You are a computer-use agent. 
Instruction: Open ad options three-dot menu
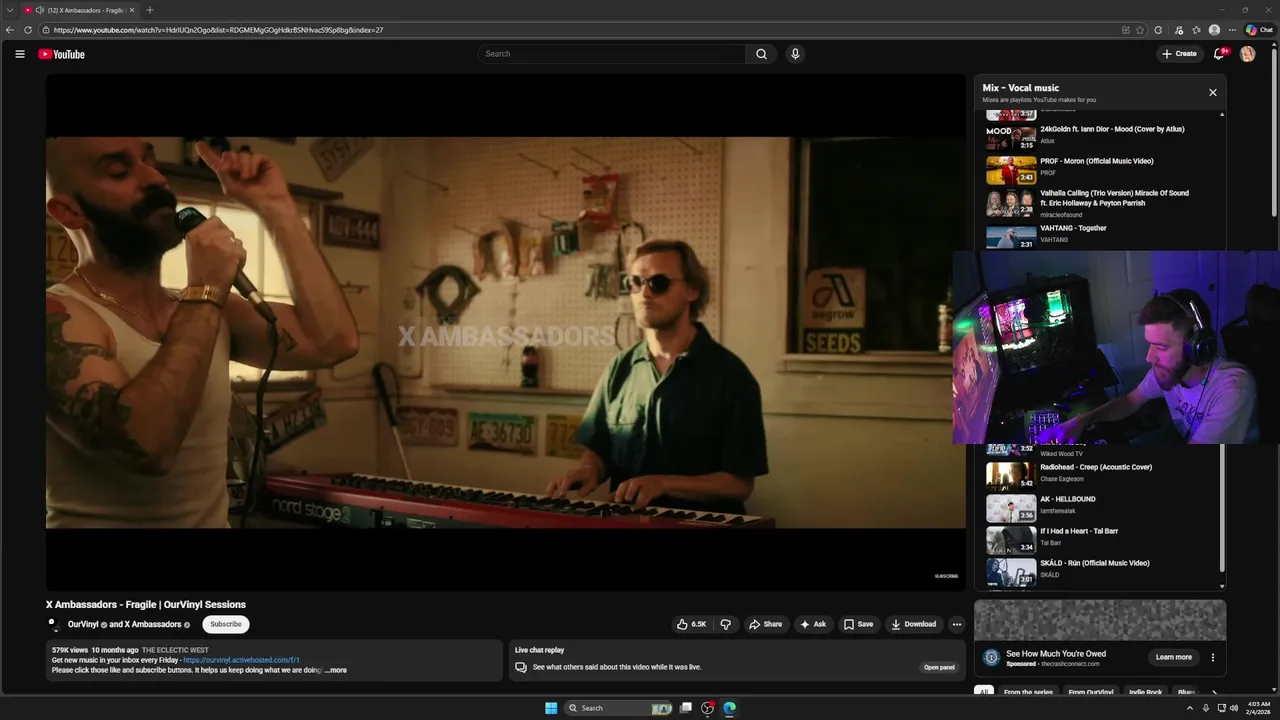click(x=1213, y=657)
